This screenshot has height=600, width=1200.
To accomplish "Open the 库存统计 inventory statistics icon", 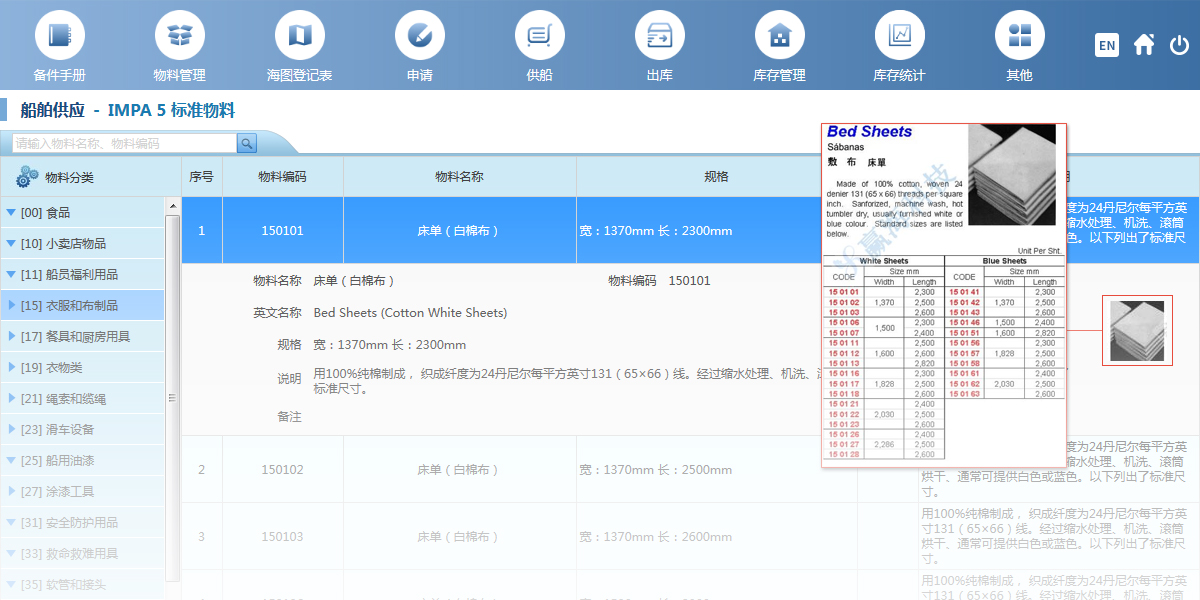I will point(899,35).
